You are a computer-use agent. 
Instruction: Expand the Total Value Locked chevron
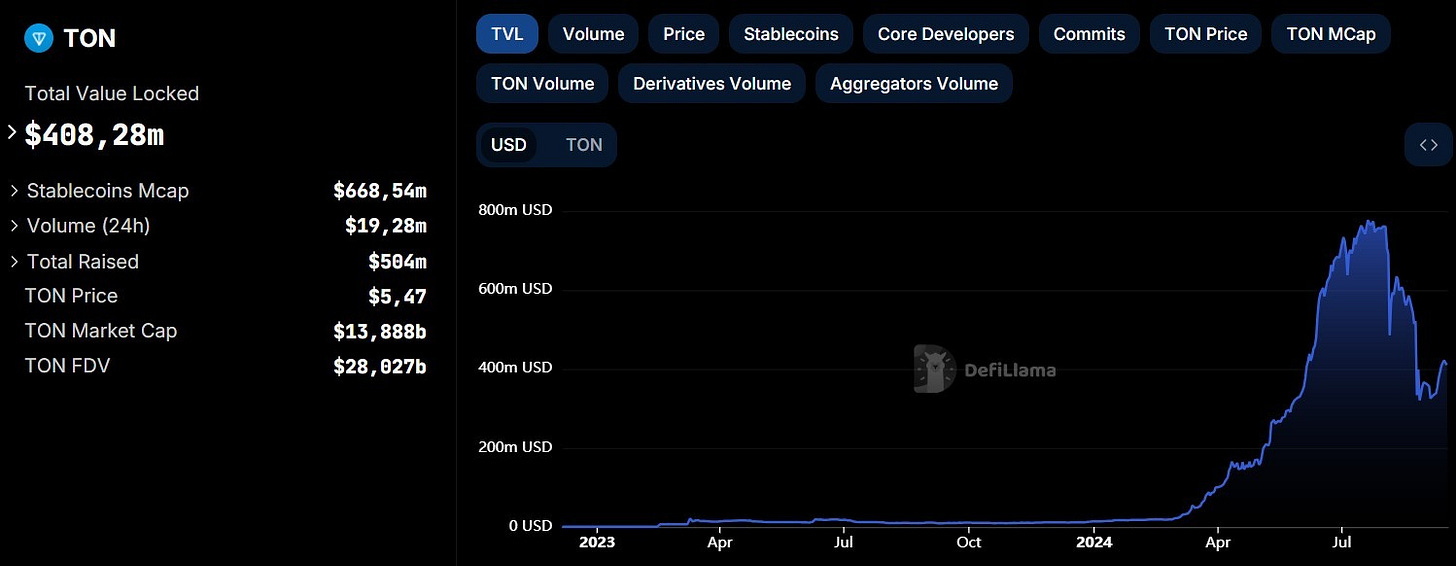(x=12, y=132)
